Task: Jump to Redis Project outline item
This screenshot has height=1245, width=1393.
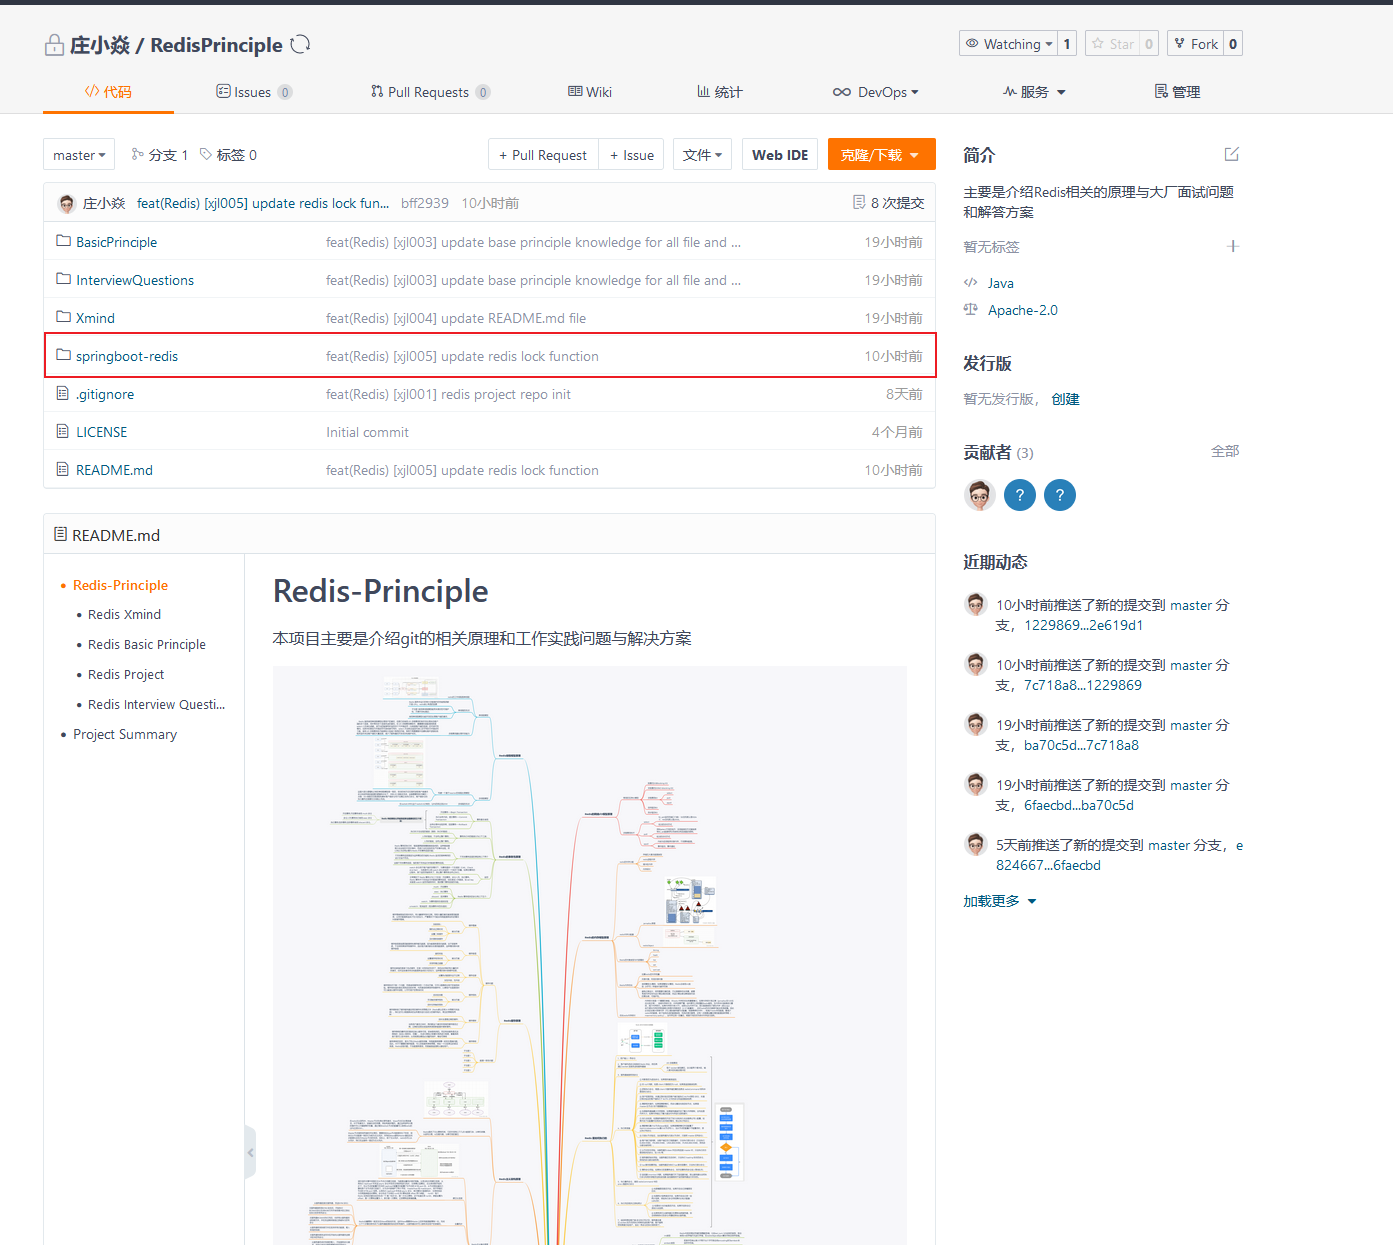Action: pos(126,674)
